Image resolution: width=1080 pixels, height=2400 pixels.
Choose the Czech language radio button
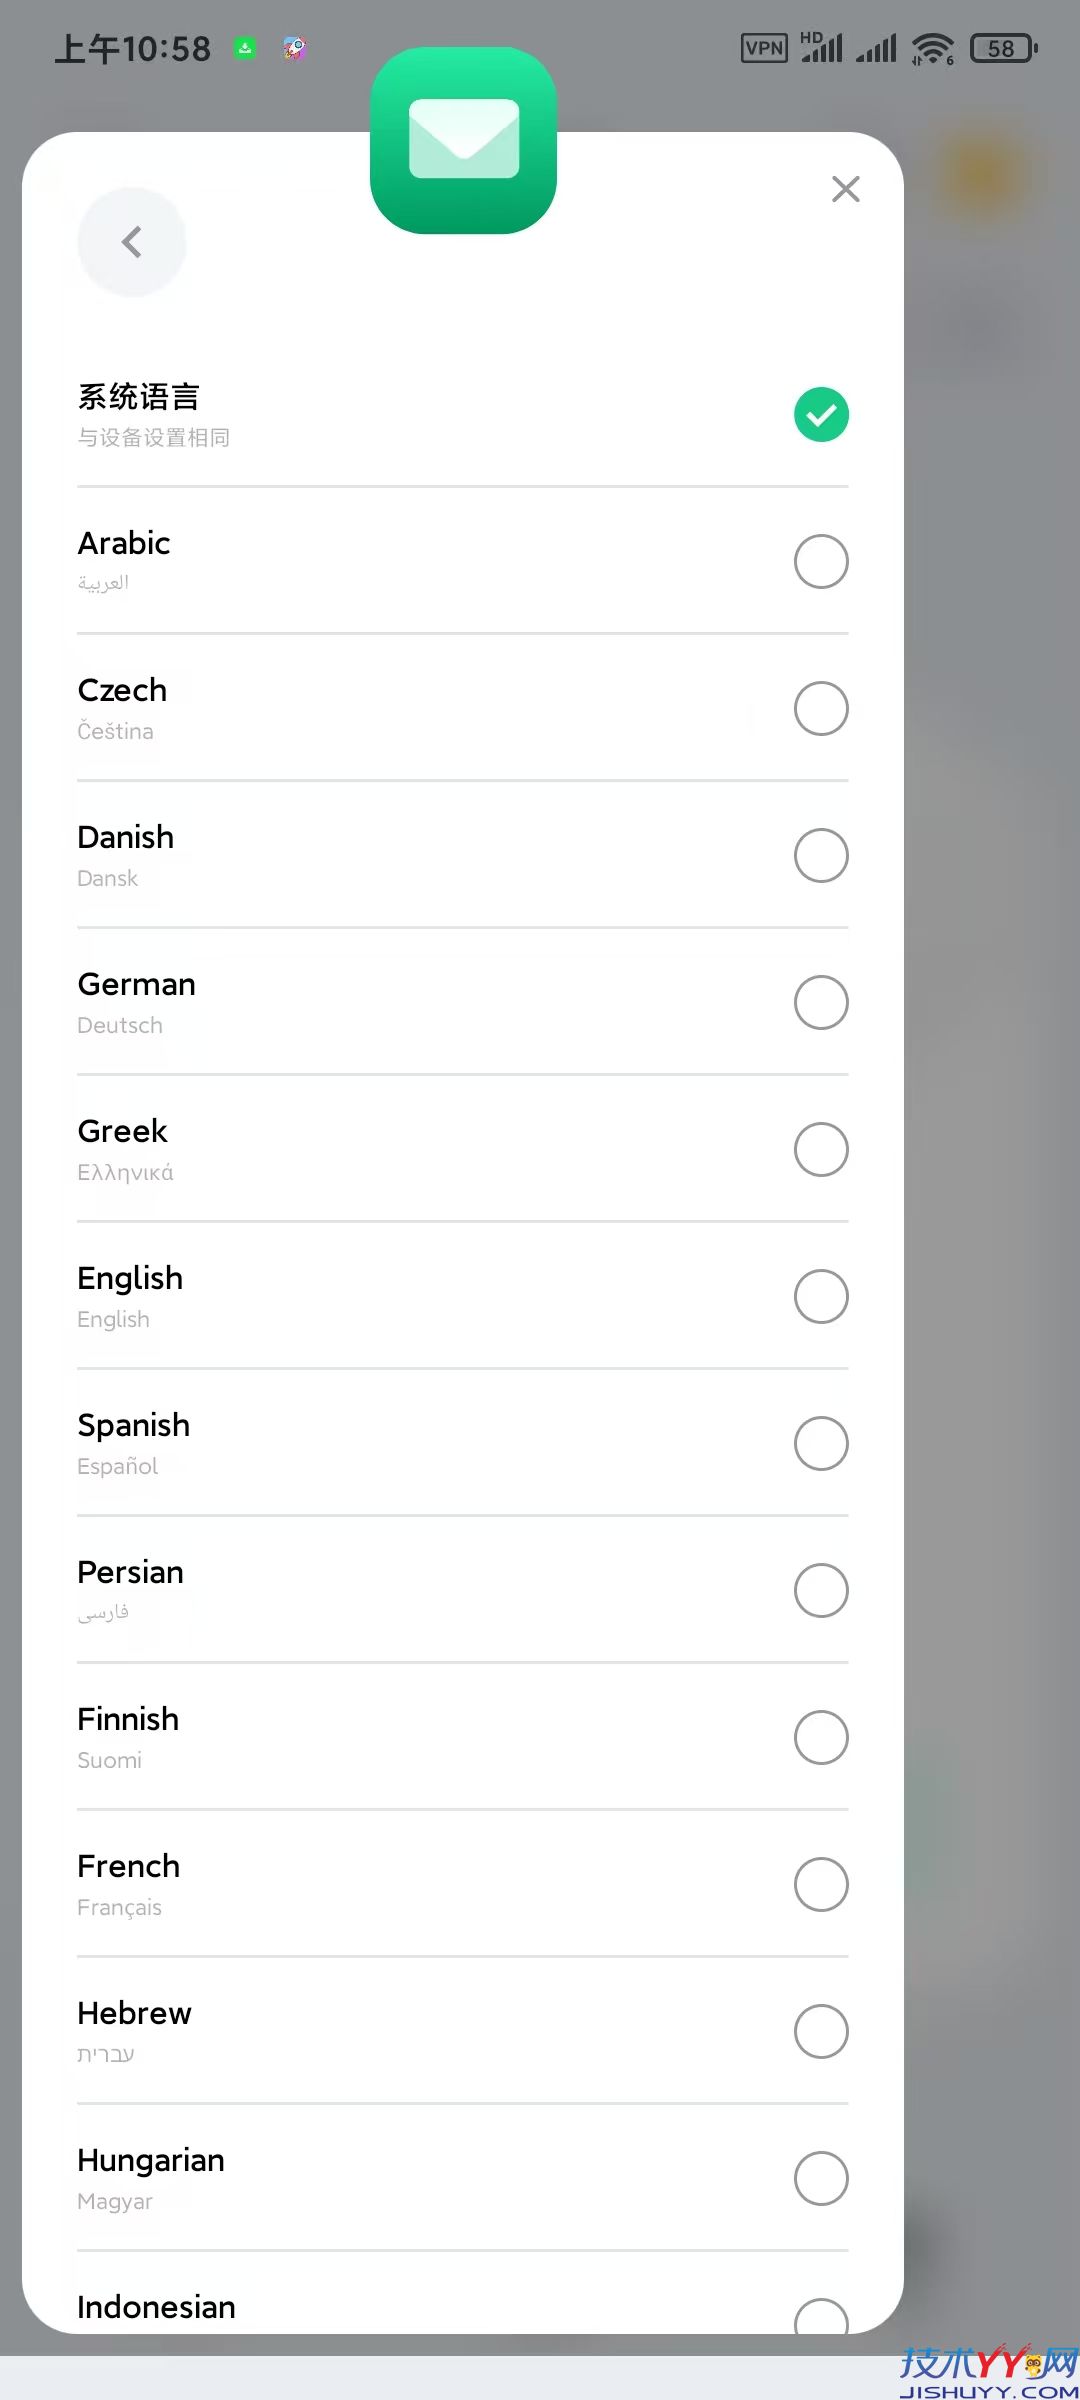pos(821,708)
